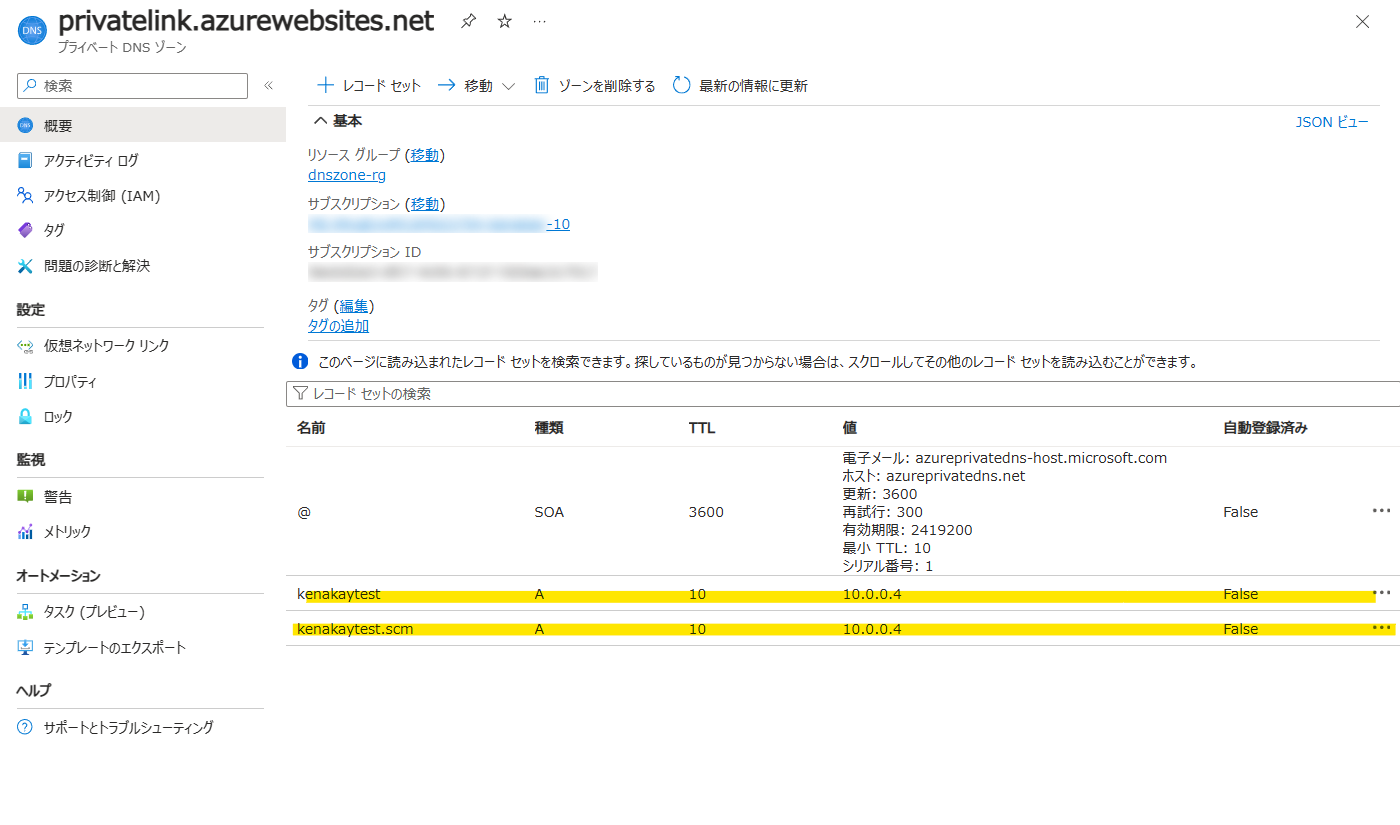Viewport: 1400px width, 825px height.
Task: Click the SOA record TTL value 3600
Action: (706, 512)
